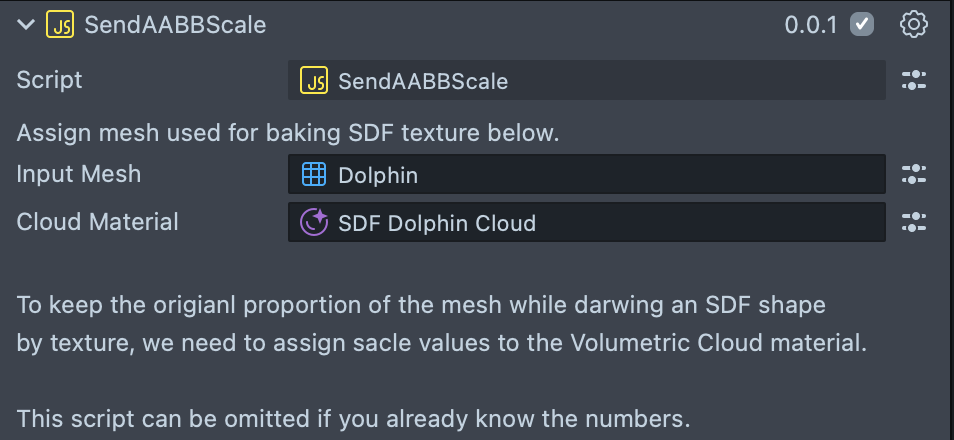Image resolution: width=954 pixels, height=440 pixels.
Task: Click the JS icon inside Script field
Action: [x=314, y=81]
